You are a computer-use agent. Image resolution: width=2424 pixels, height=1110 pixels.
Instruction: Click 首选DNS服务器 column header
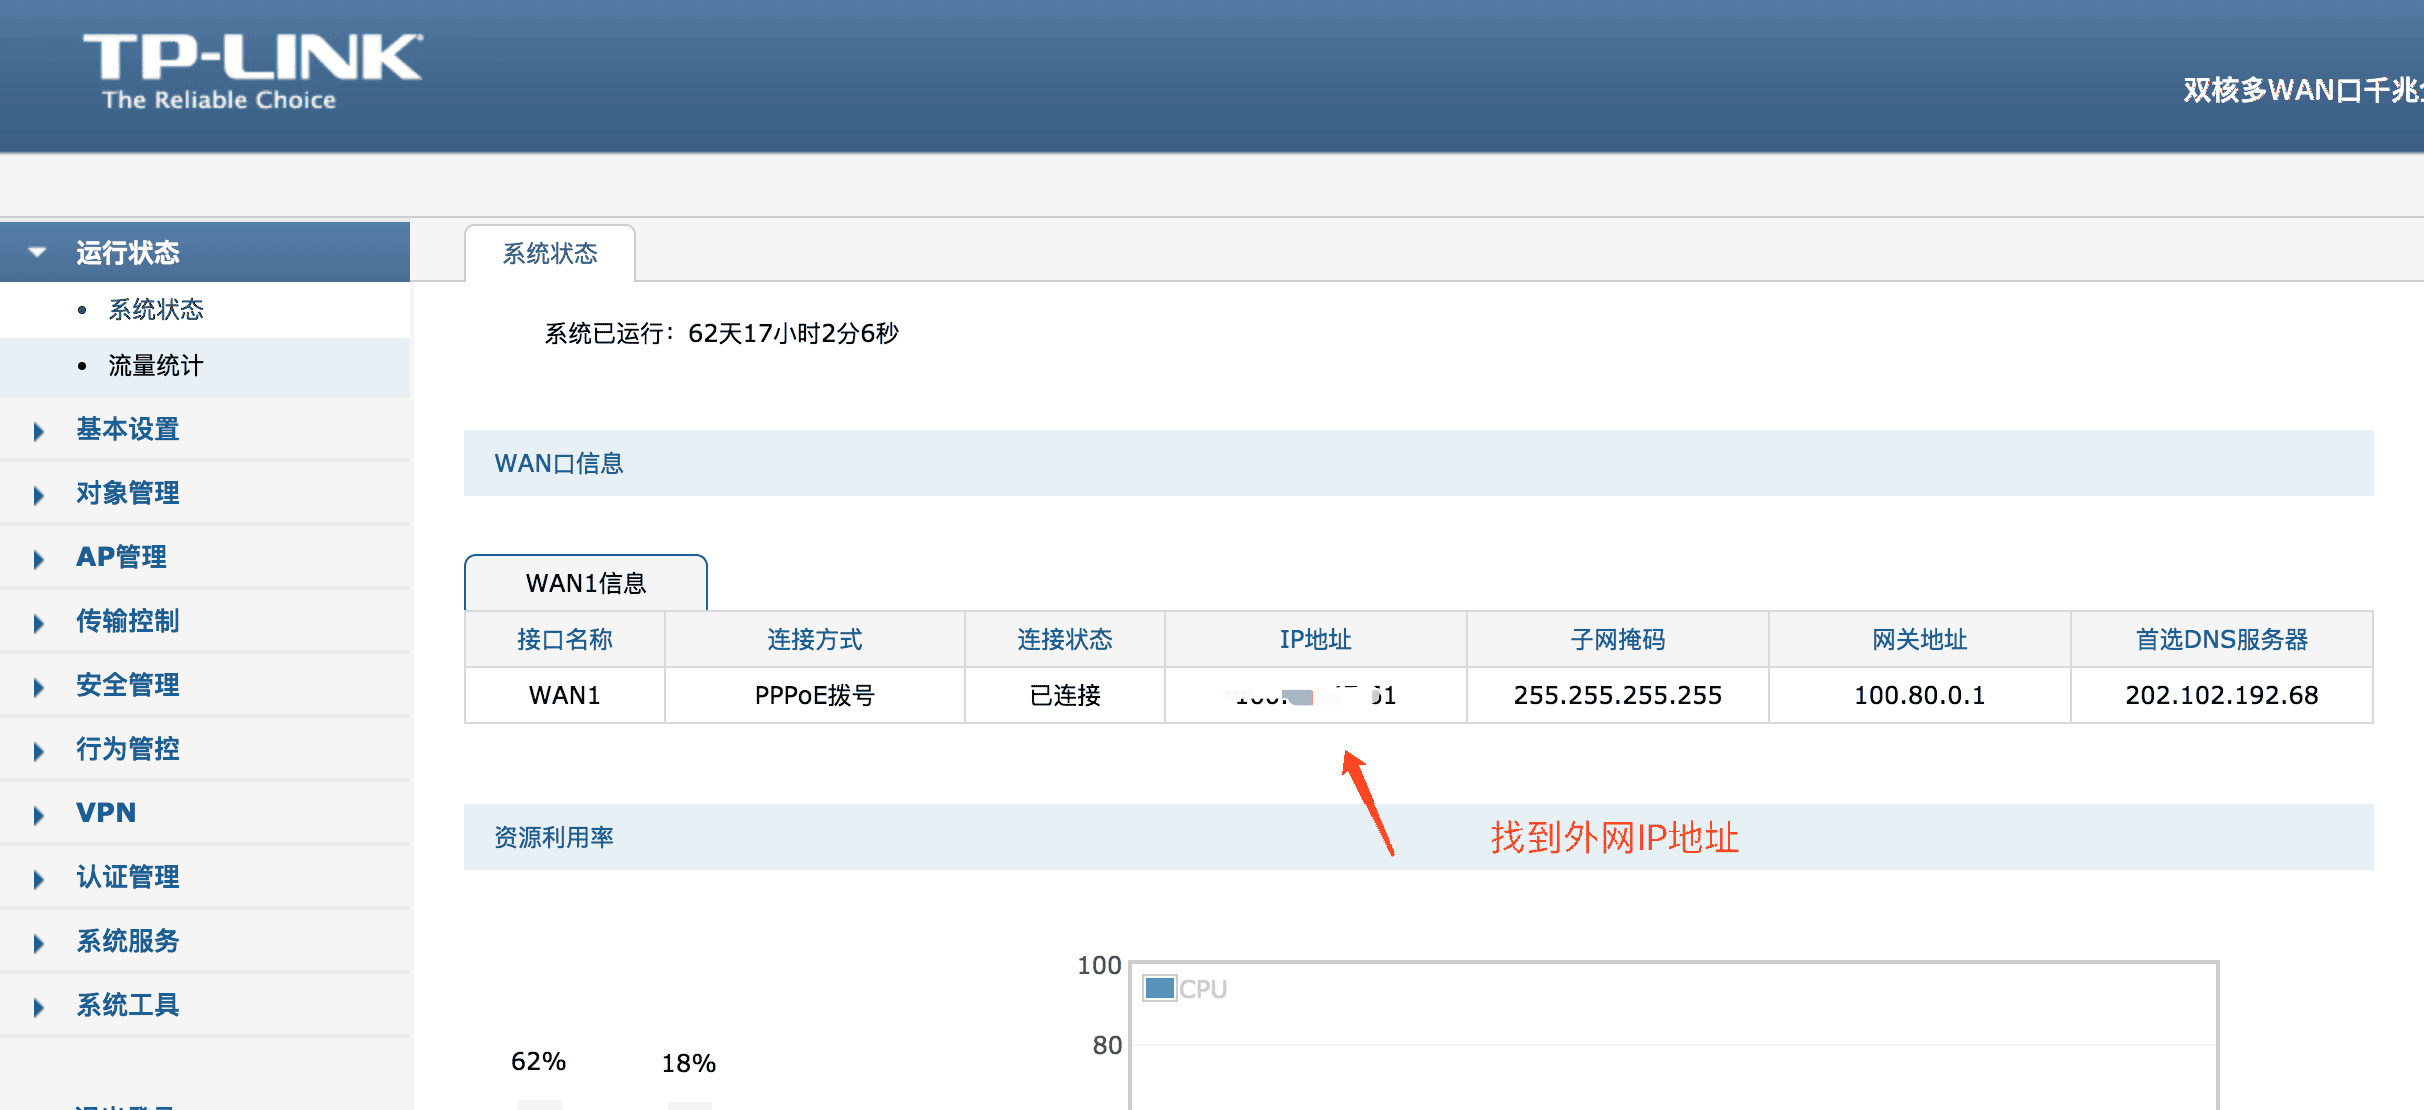pyautogui.click(x=2222, y=640)
